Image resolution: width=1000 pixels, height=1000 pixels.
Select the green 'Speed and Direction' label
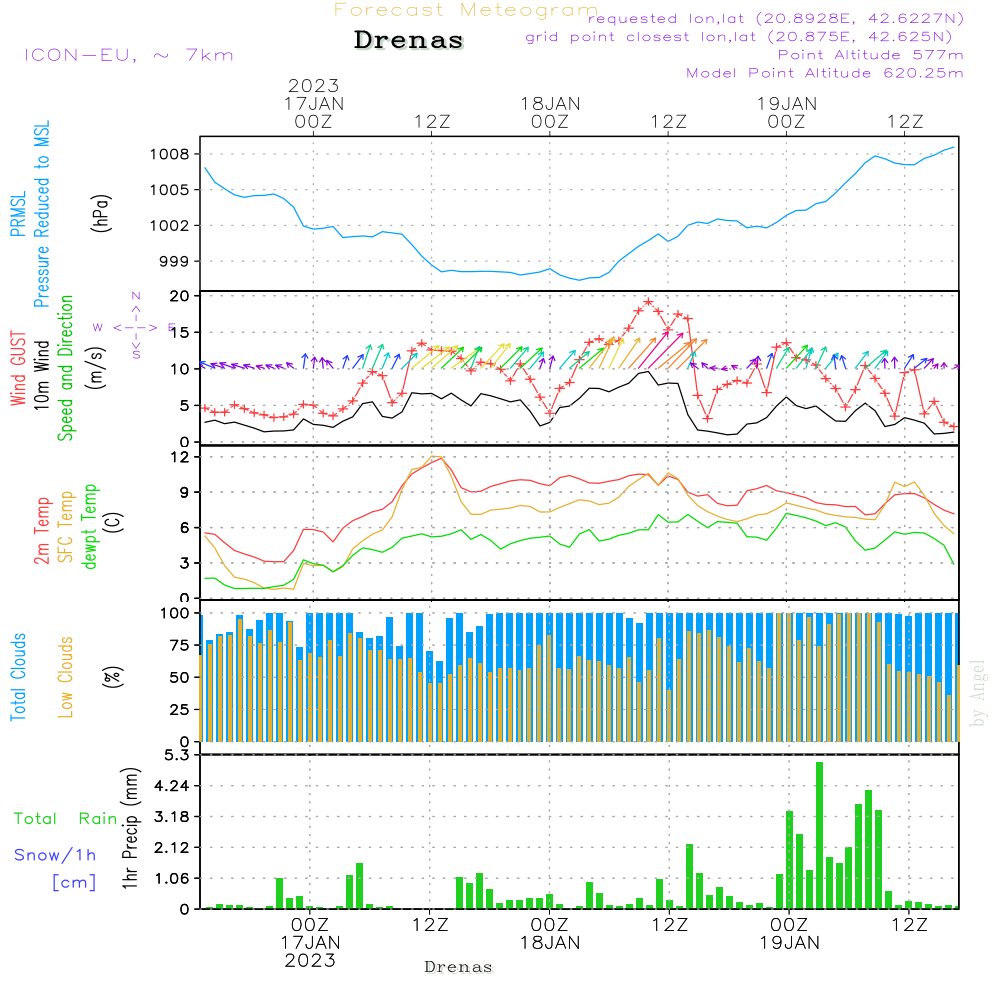[x=65, y=368]
